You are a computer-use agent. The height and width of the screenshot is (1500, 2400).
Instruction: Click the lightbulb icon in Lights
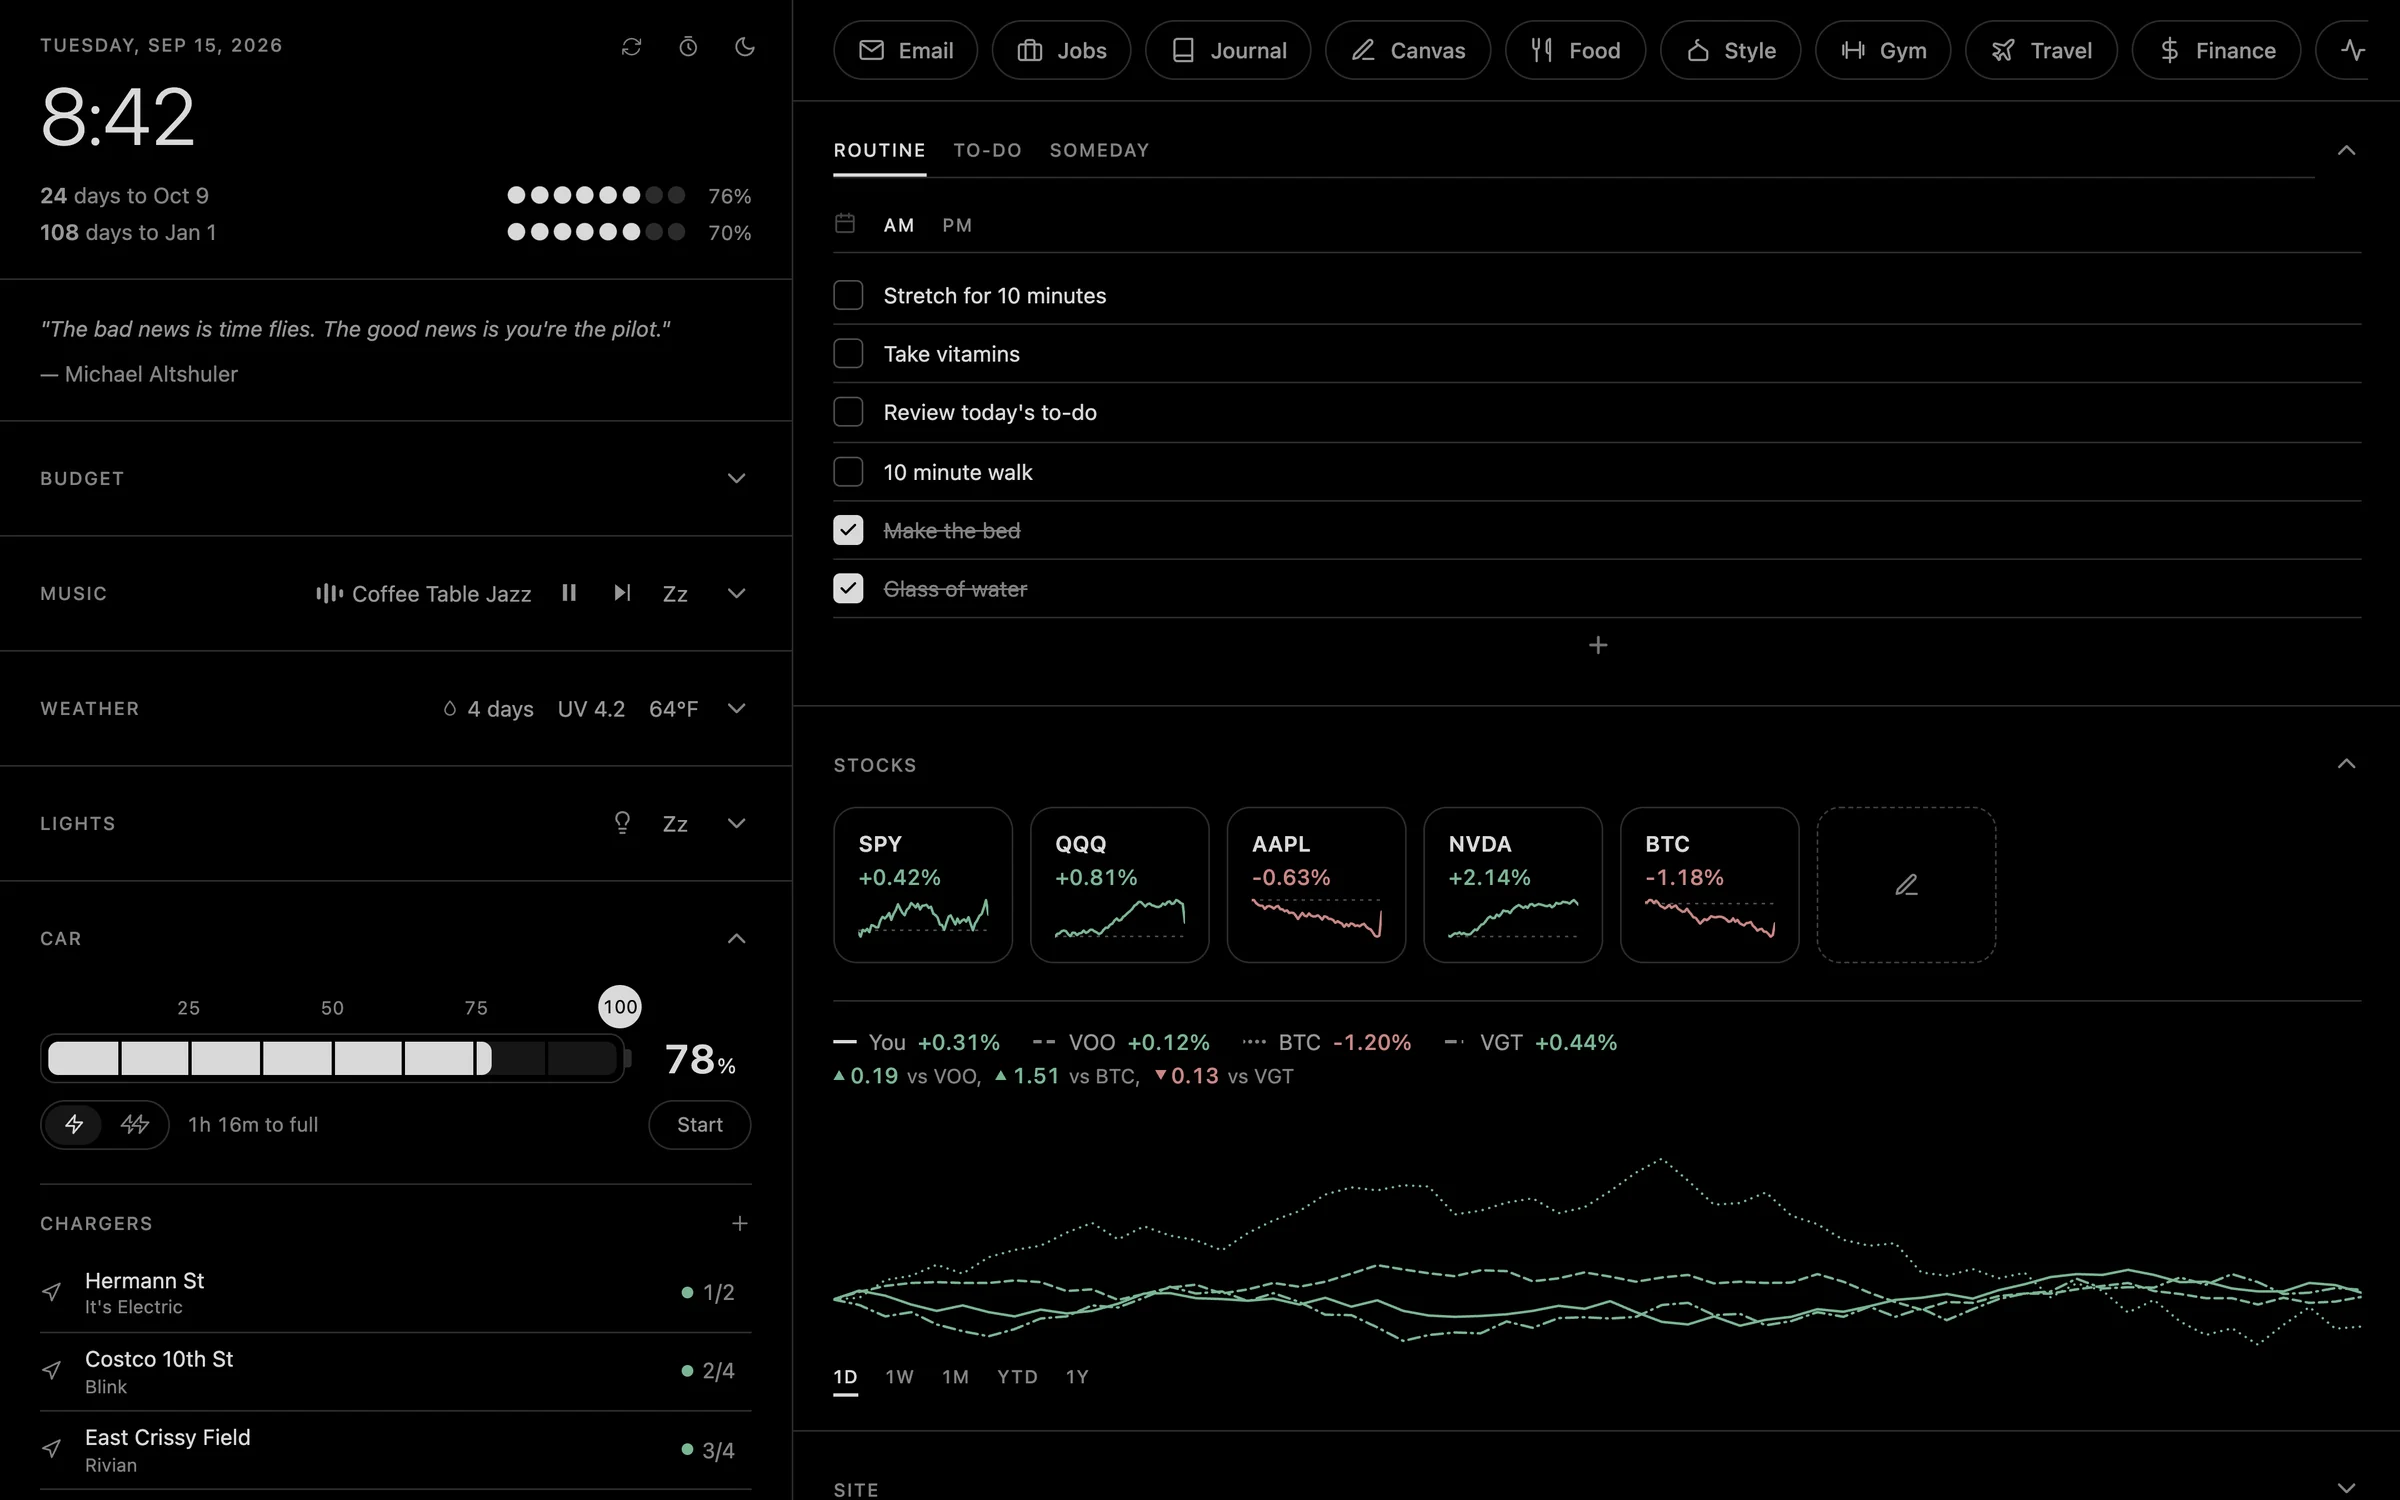click(622, 823)
